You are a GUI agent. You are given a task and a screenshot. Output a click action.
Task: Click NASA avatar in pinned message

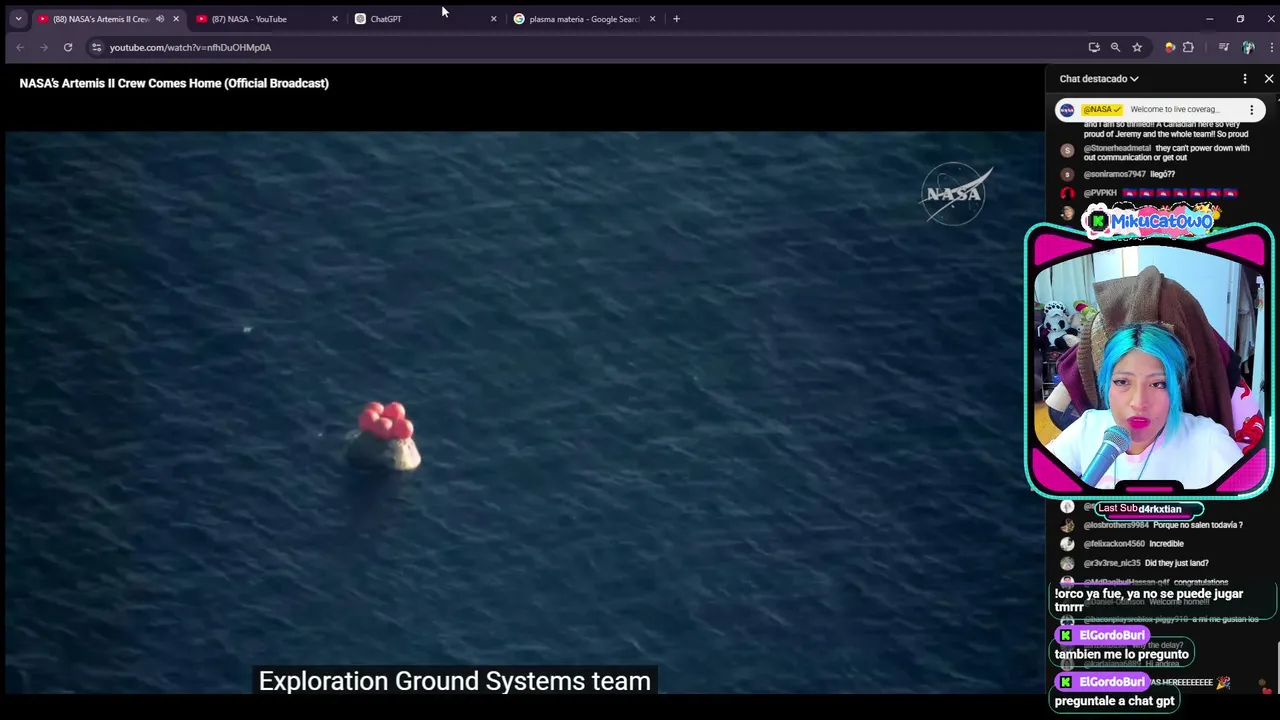coord(1067,110)
